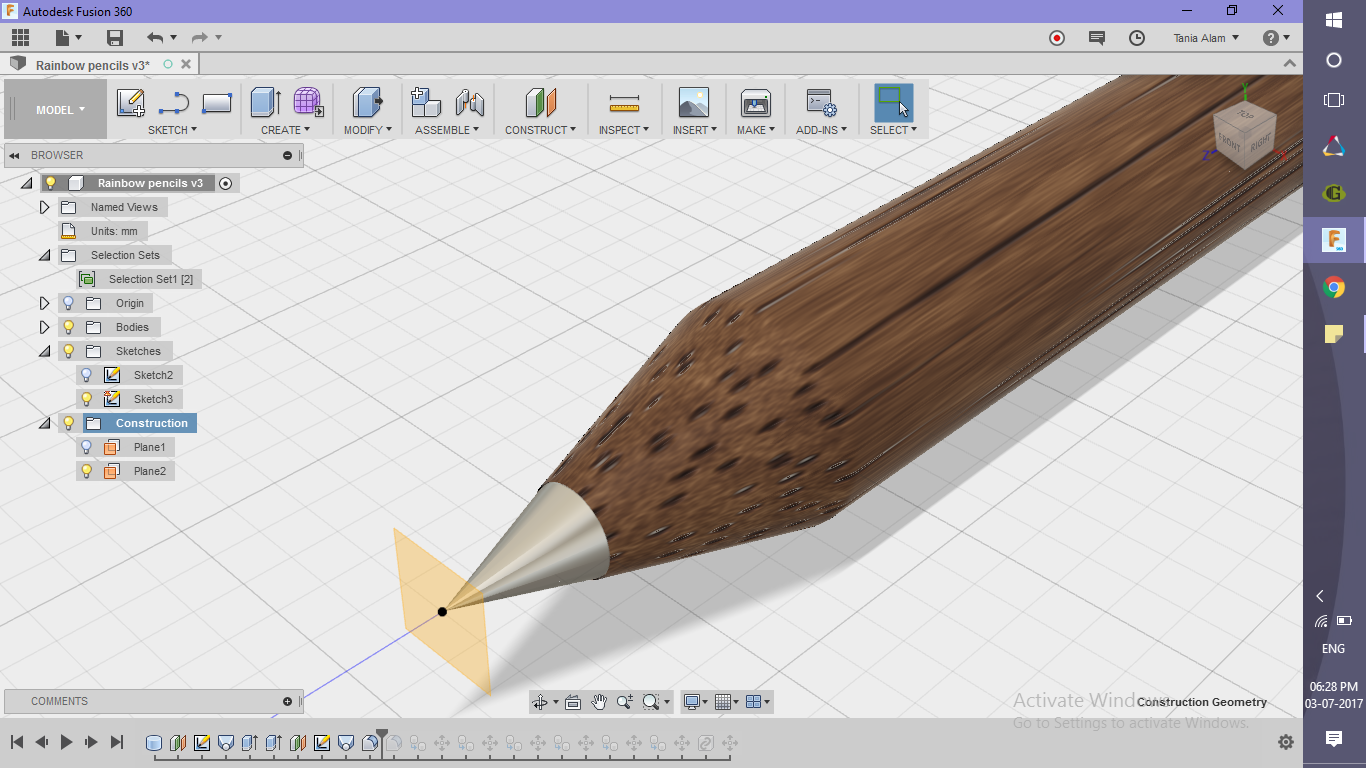This screenshot has width=1366, height=768.
Task: Open the Viewports layout dropdown
Action: 759,702
